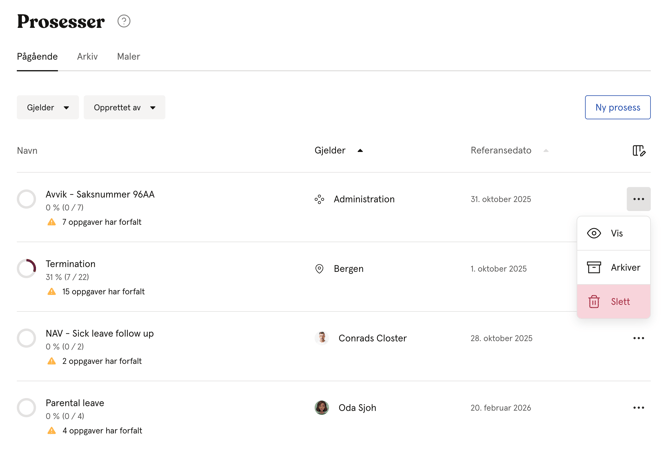
Task: Click the Administration group icon
Action: coord(319,199)
